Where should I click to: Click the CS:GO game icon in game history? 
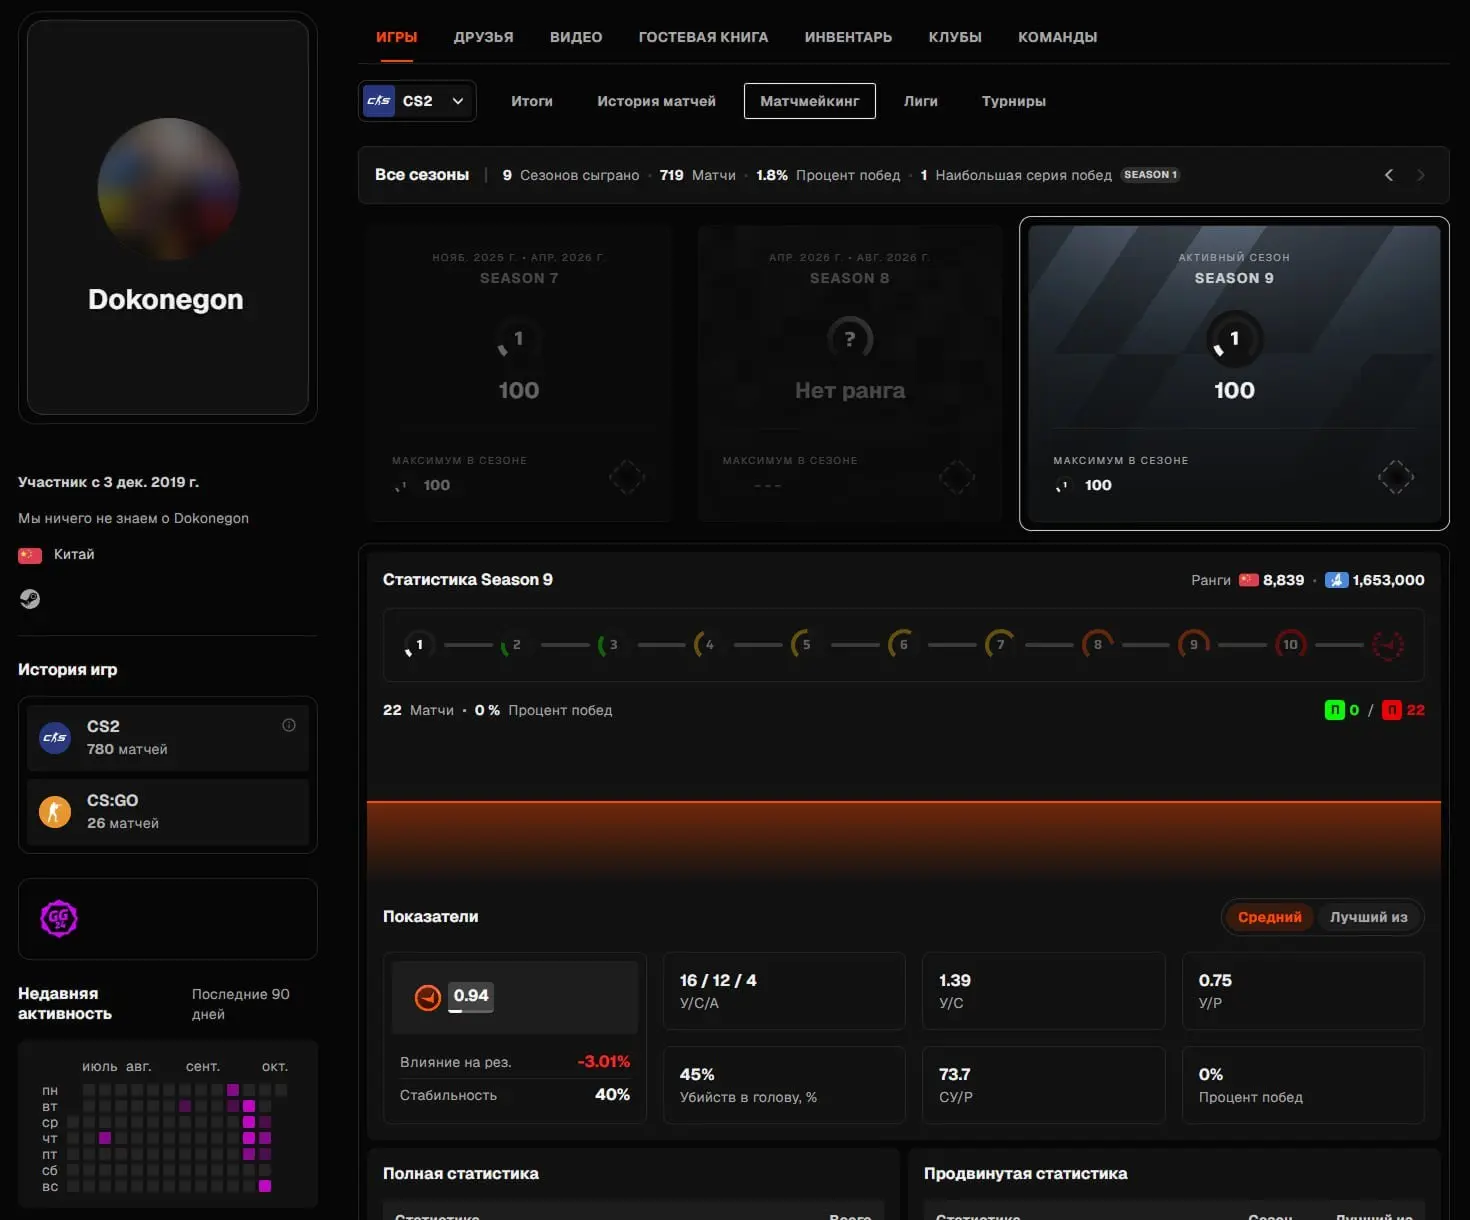[x=55, y=811]
